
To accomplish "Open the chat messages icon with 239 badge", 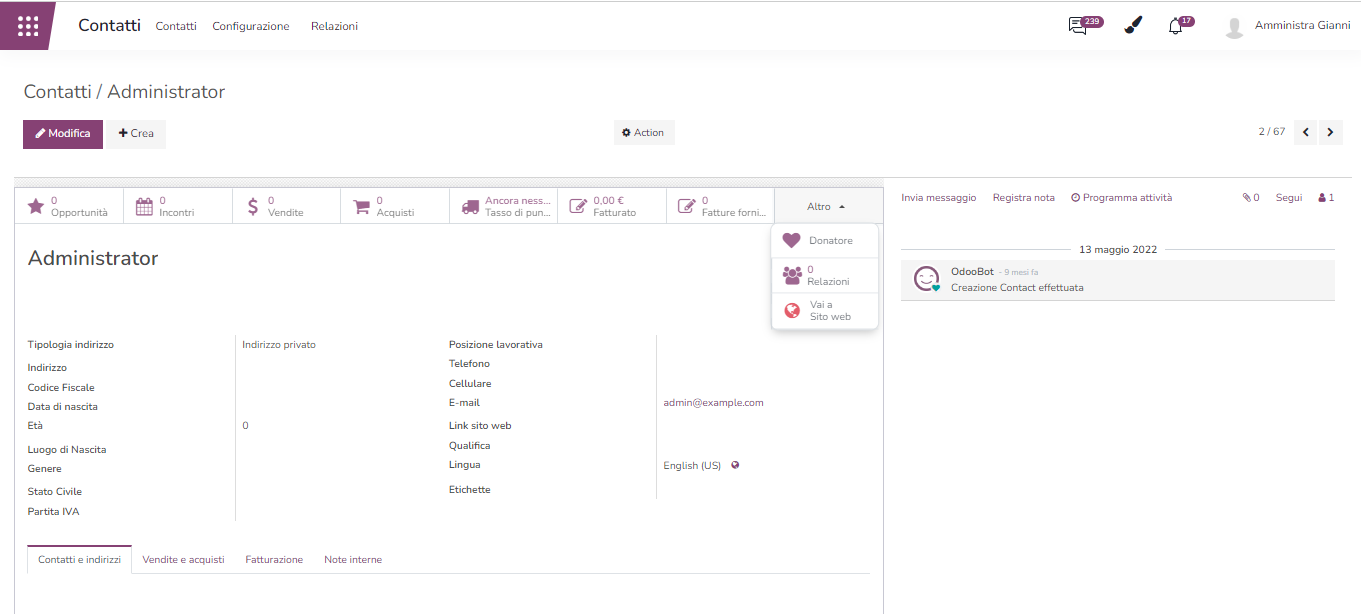I will 1078,26.
